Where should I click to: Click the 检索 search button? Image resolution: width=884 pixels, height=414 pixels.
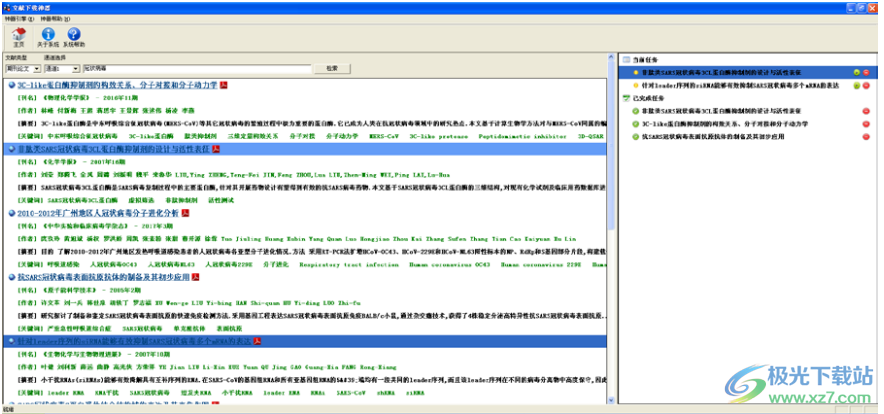[333, 68]
